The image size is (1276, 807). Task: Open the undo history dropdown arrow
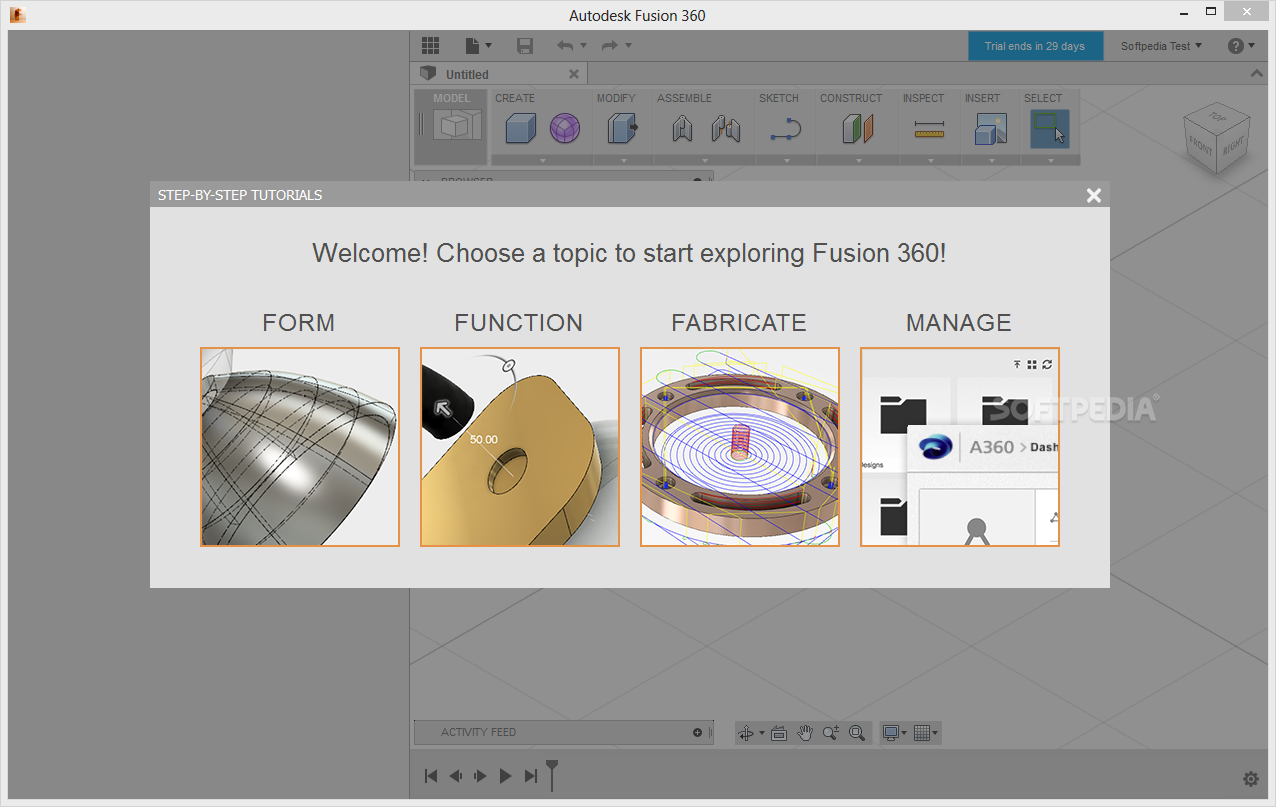tap(584, 46)
